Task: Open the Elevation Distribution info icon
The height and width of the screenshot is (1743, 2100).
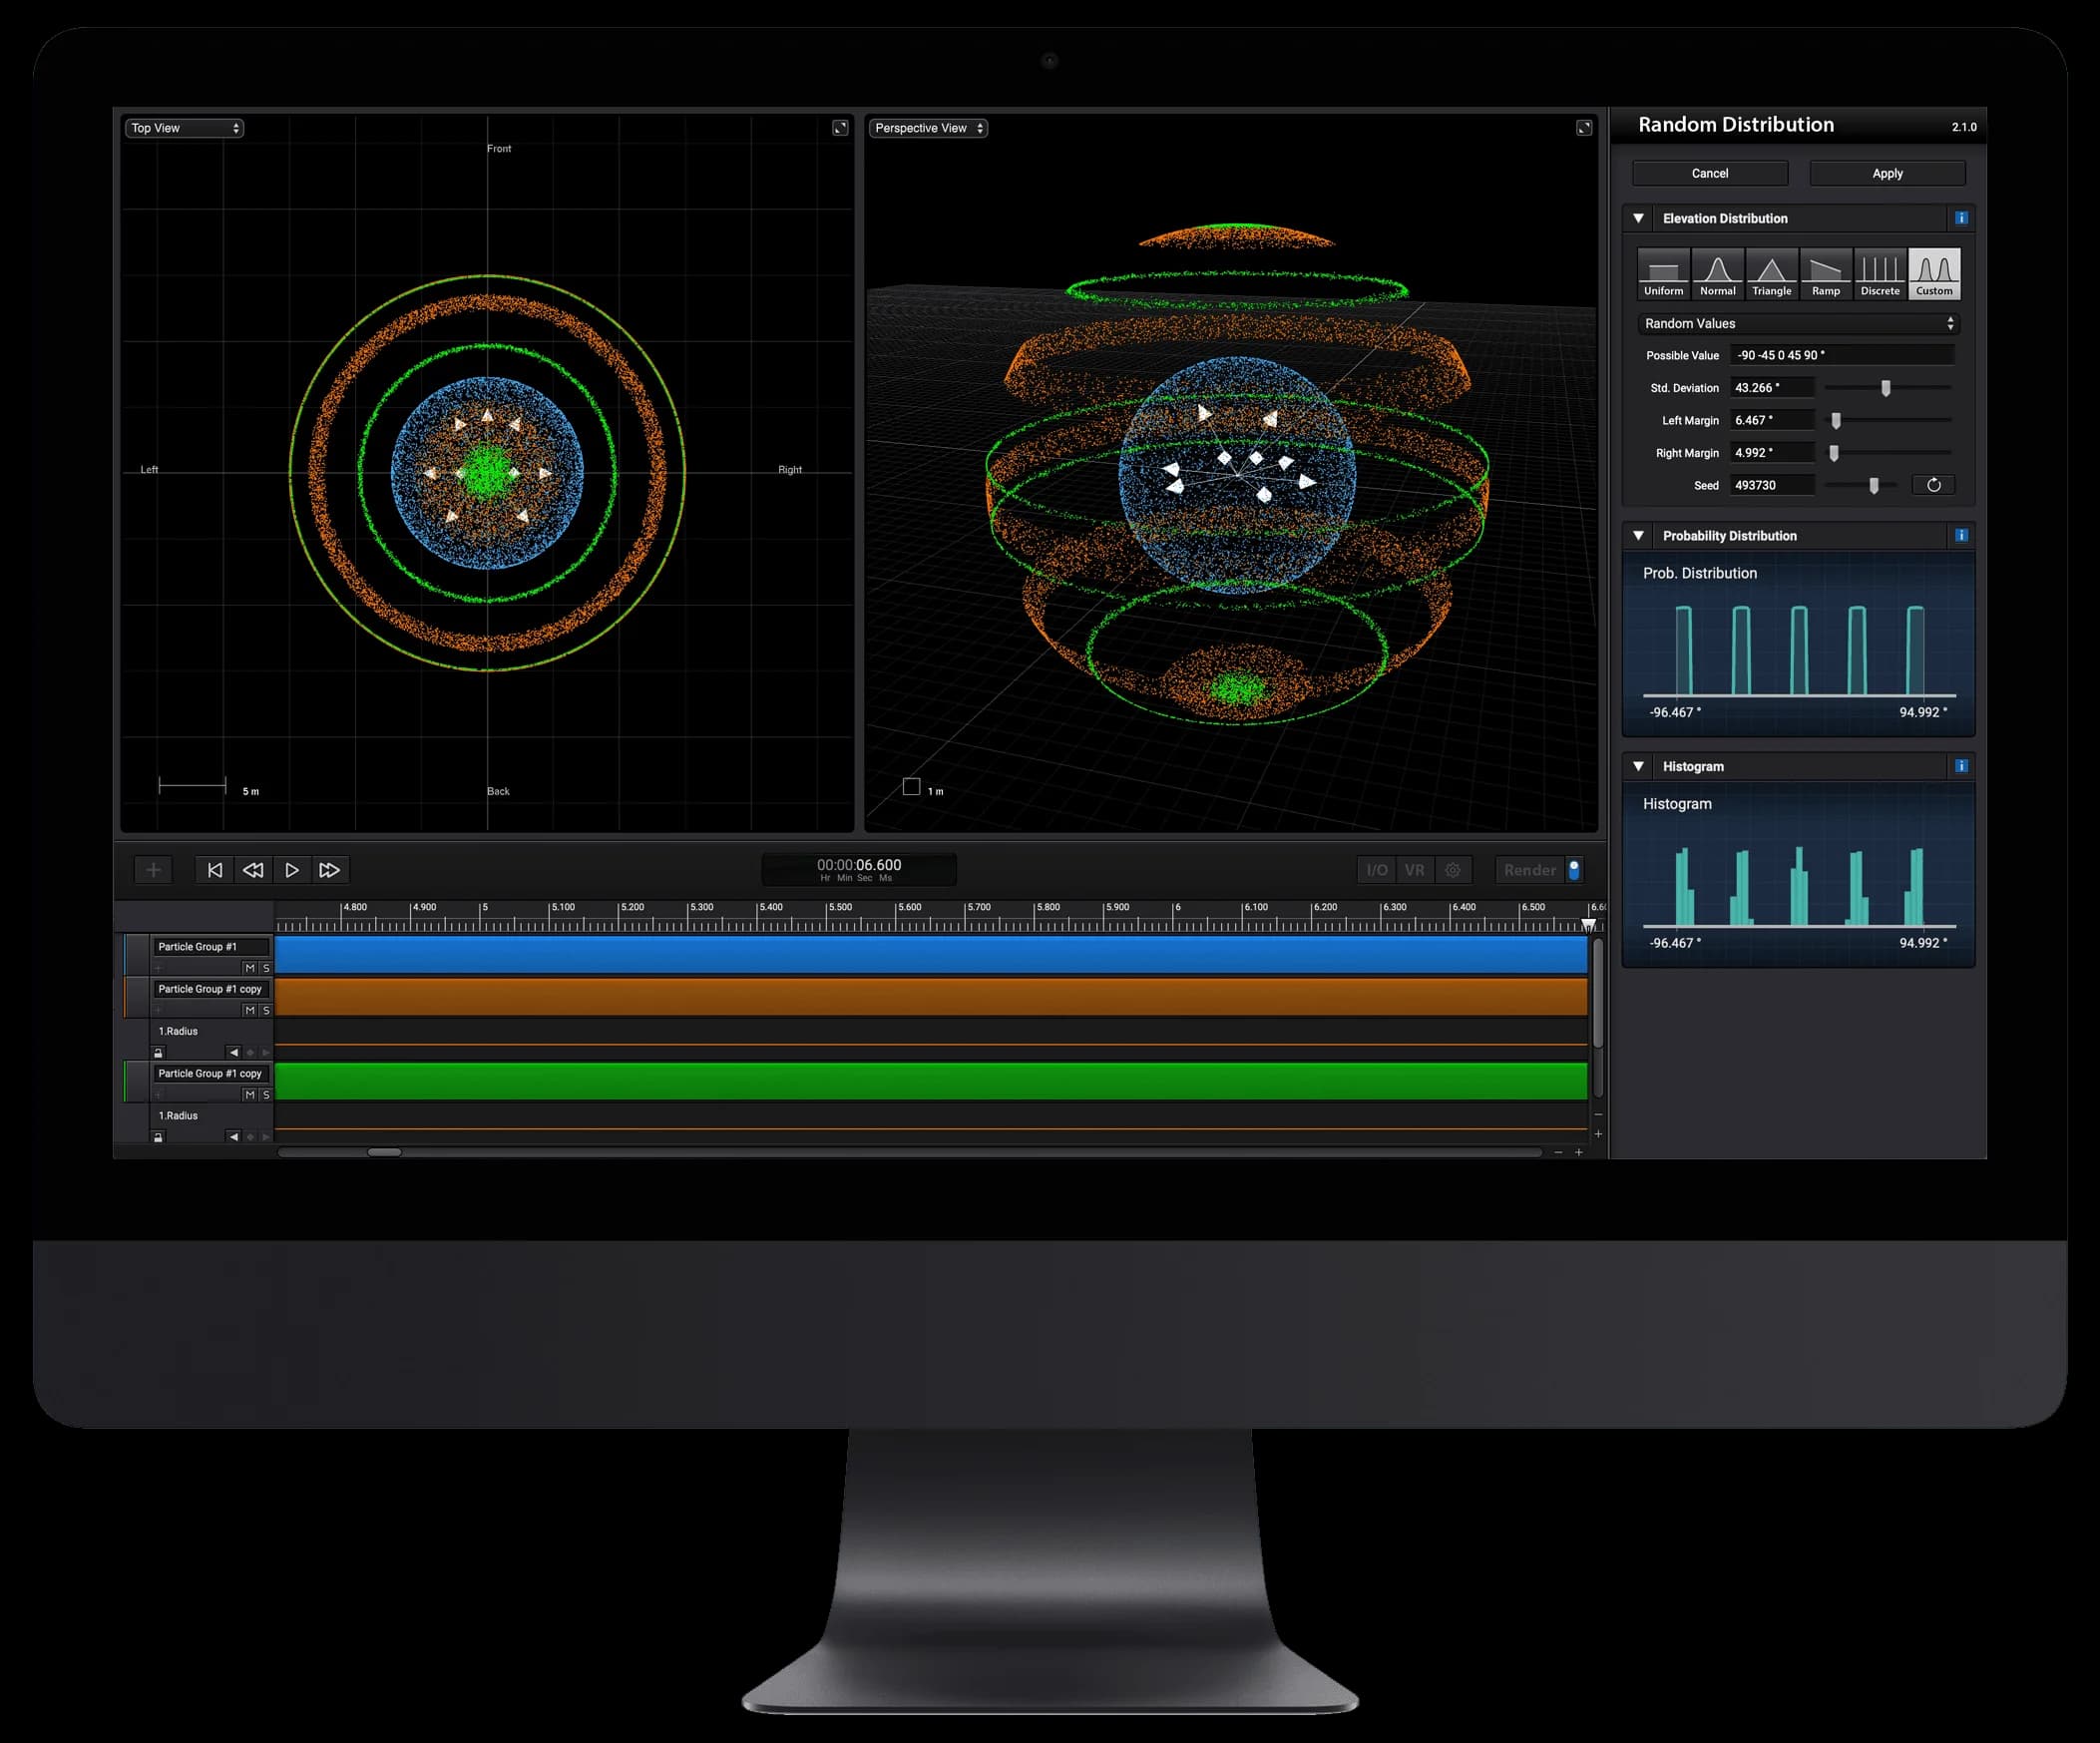Action: (x=1962, y=218)
